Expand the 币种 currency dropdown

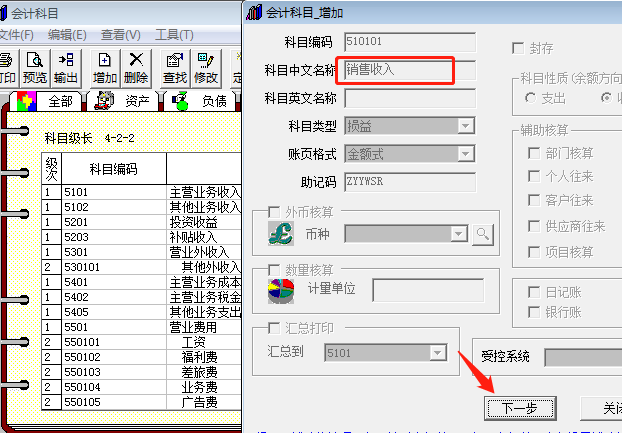[x=459, y=234]
